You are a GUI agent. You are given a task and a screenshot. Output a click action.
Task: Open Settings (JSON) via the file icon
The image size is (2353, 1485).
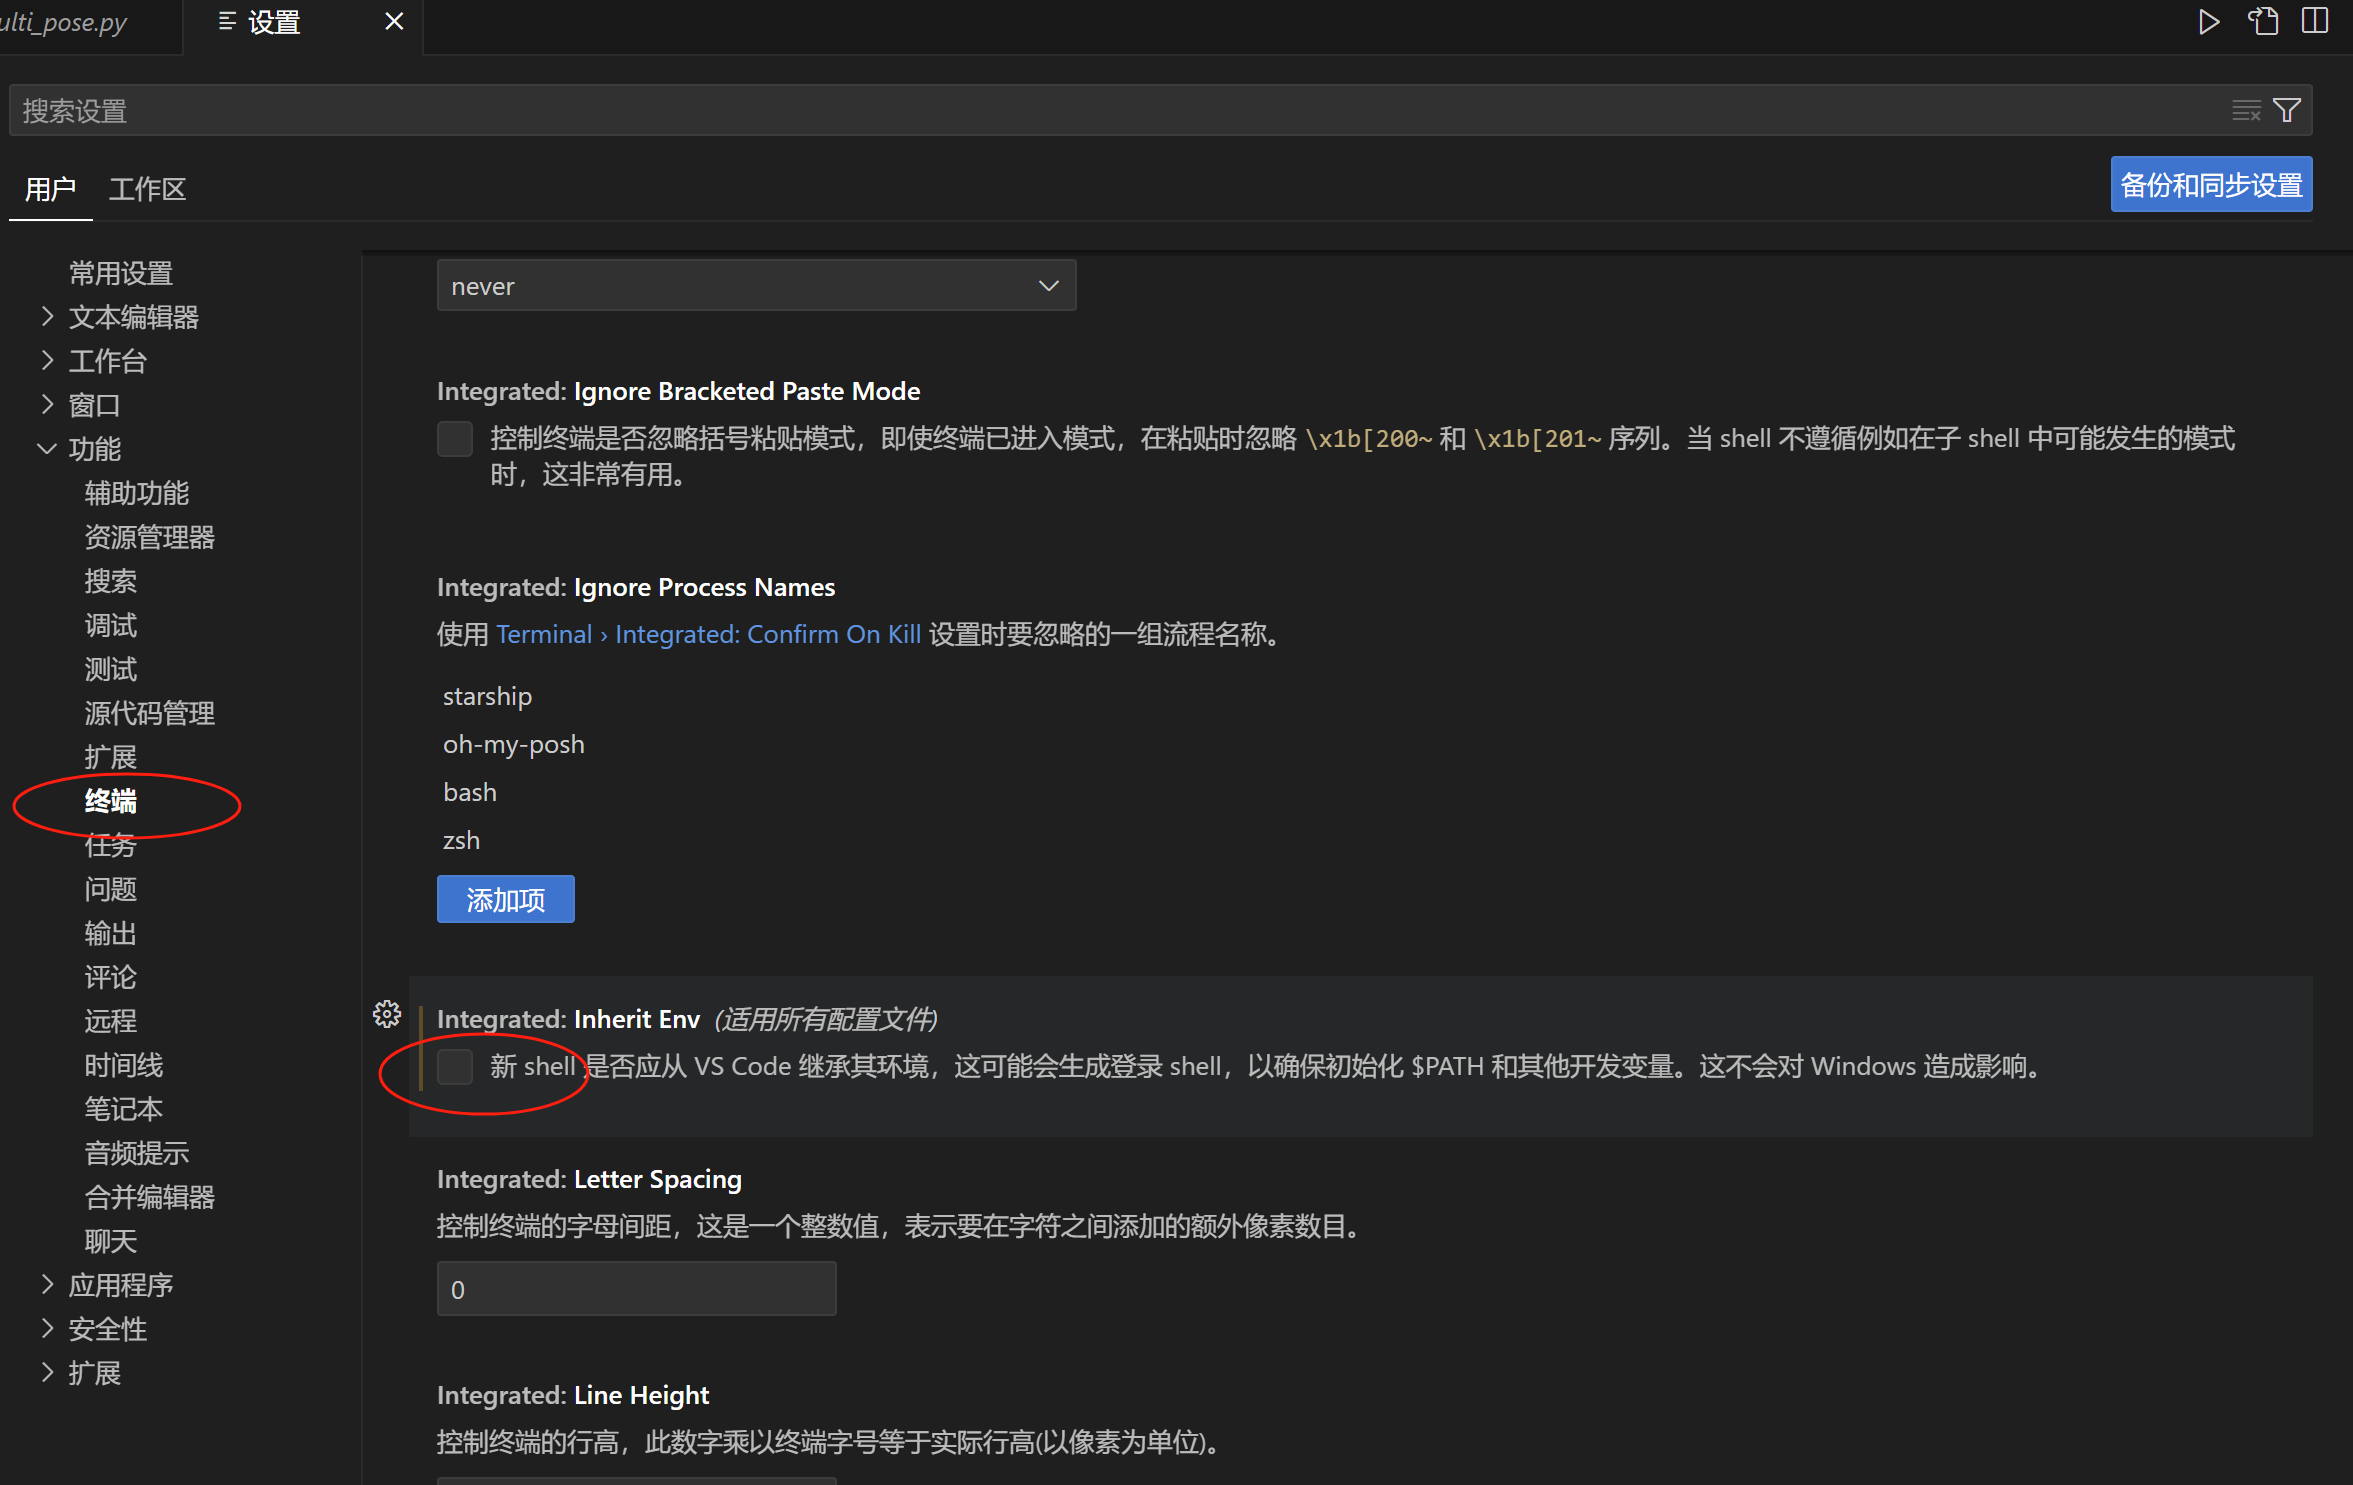pyautogui.click(x=2263, y=21)
